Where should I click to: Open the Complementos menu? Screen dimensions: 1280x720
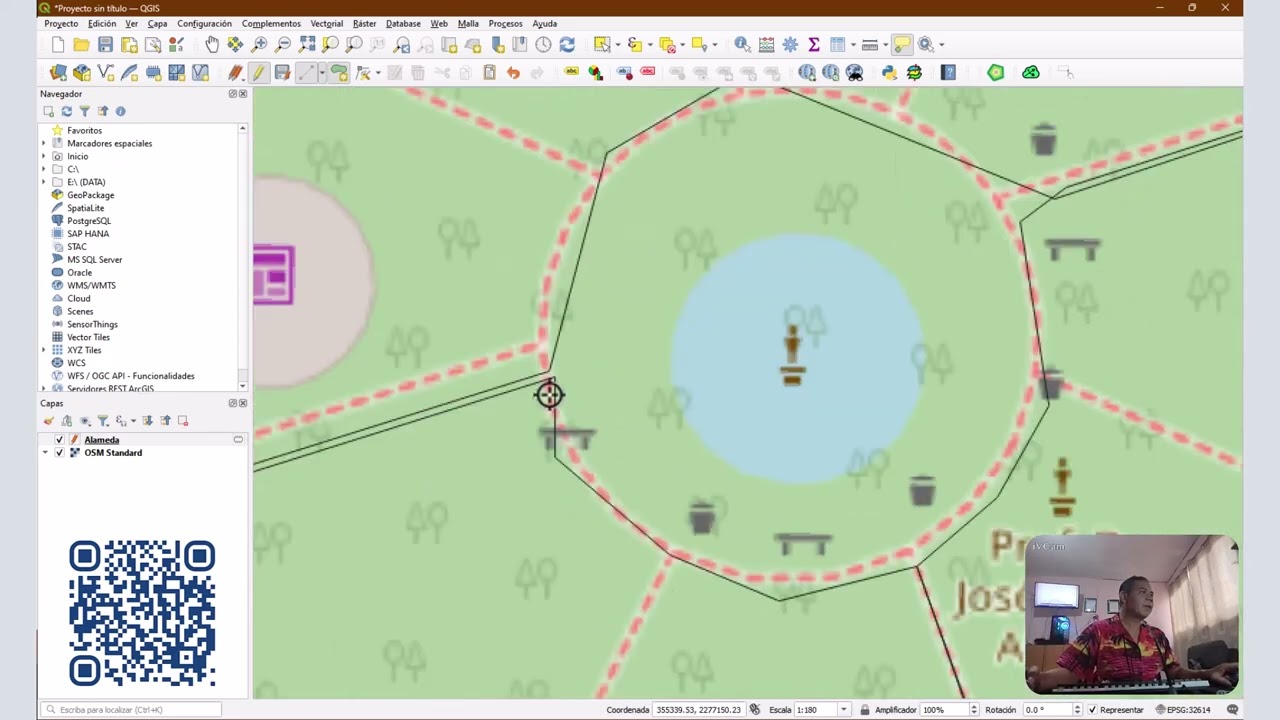pos(271,23)
